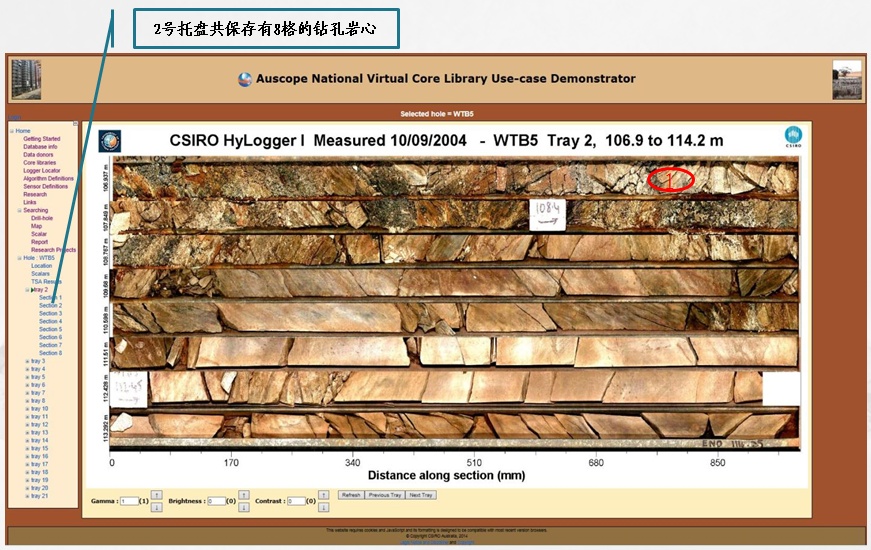
Task: Select tray 6 in the tree
Action: pos(38,385)
